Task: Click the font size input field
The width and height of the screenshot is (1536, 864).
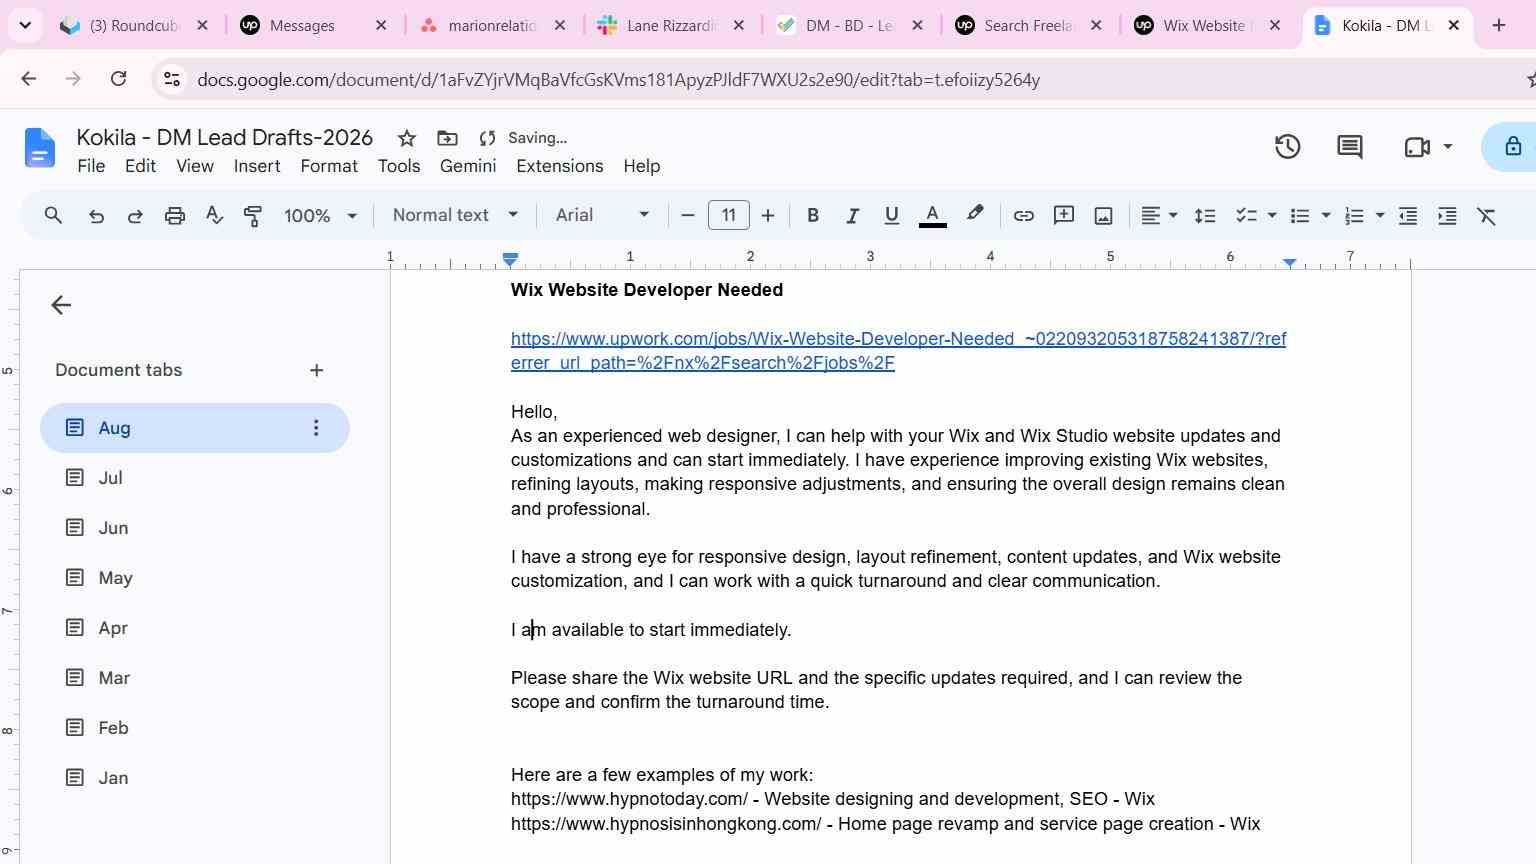Action: 728,215
